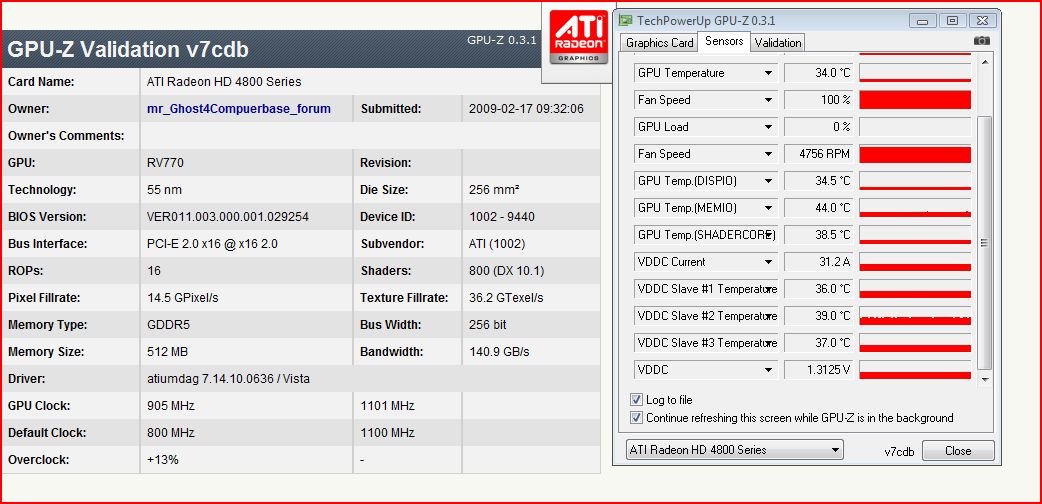Screen dimensions: 1042x504
Task: Open the VDDC voltage sensor dropdown
Action: click(768, 370)
